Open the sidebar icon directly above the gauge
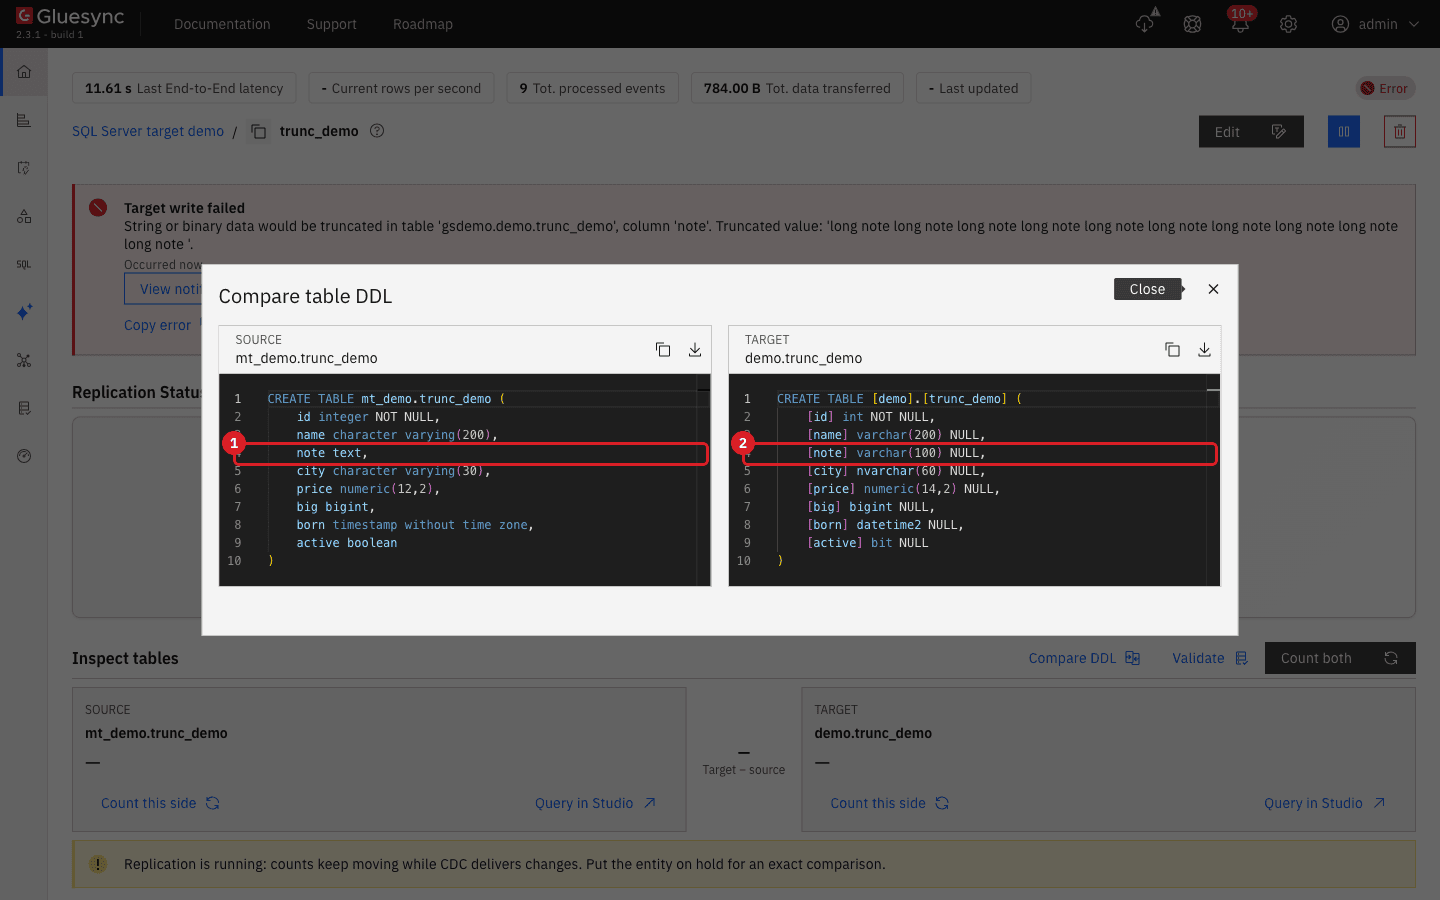 [24, 408]
